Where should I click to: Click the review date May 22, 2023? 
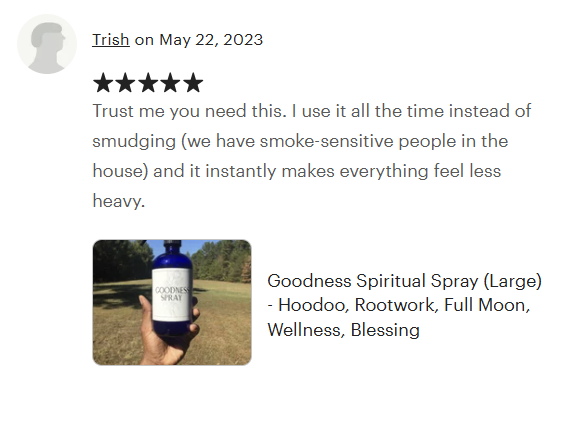click(x=211, y=40)
